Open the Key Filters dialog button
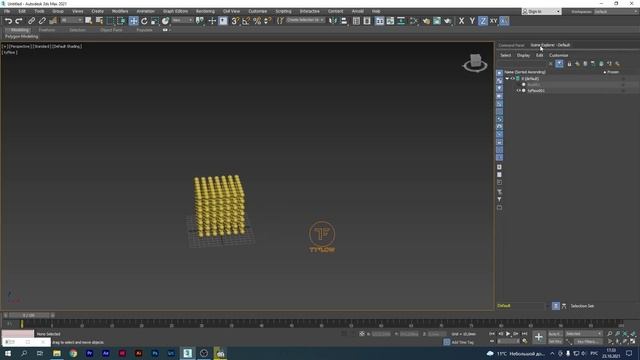640x360 pixels. [587, 341]
